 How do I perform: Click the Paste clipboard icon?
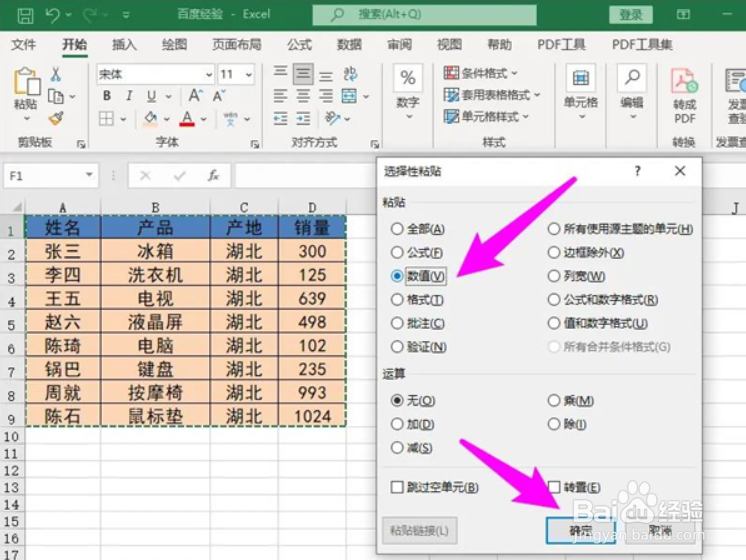point(27,81)
